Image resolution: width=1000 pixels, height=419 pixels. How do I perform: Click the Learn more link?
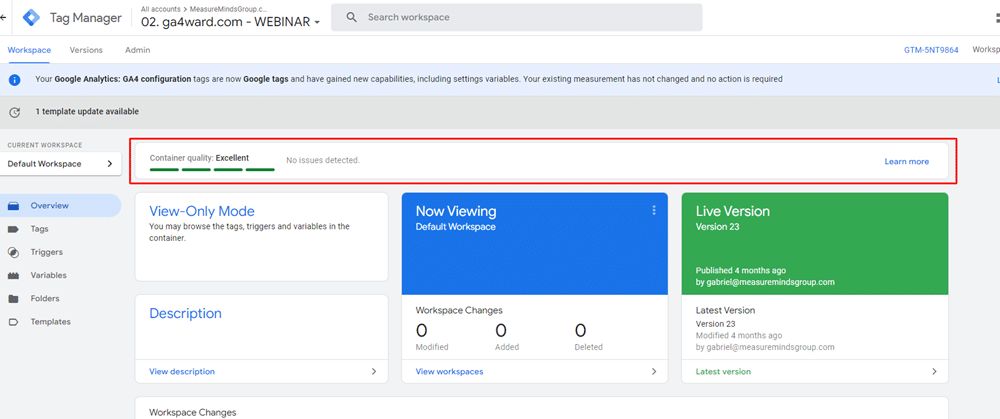click(x=906, y=161)
